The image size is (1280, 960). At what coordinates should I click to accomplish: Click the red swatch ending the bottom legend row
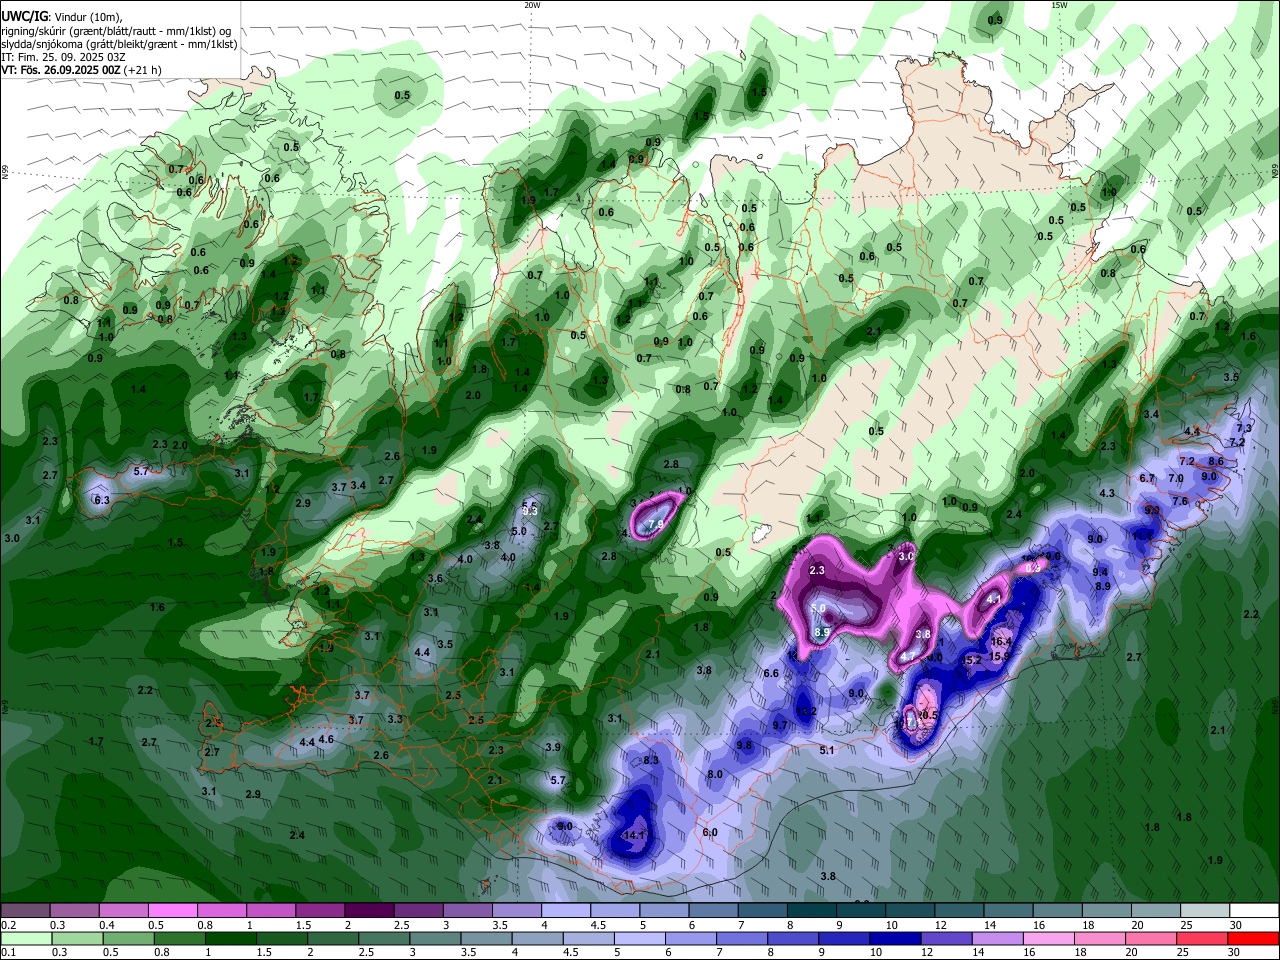point(1254,939)
